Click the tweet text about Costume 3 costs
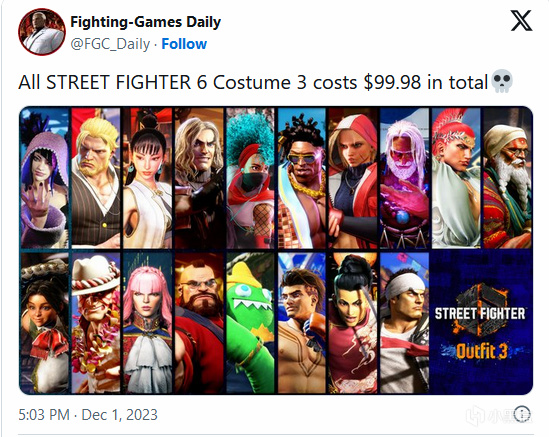 (x=253, y=82)
